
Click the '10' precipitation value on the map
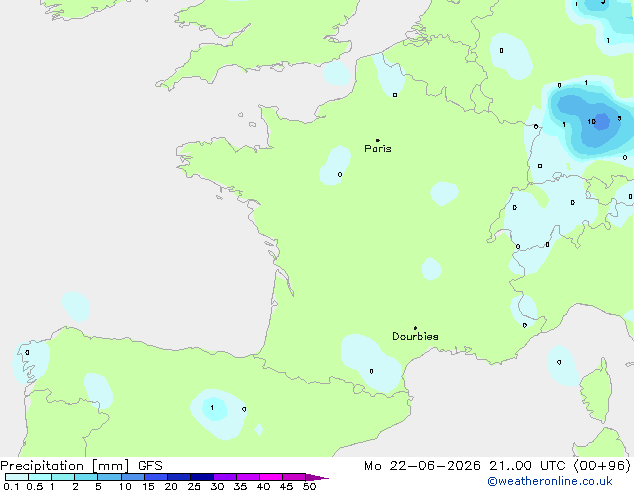591,121
